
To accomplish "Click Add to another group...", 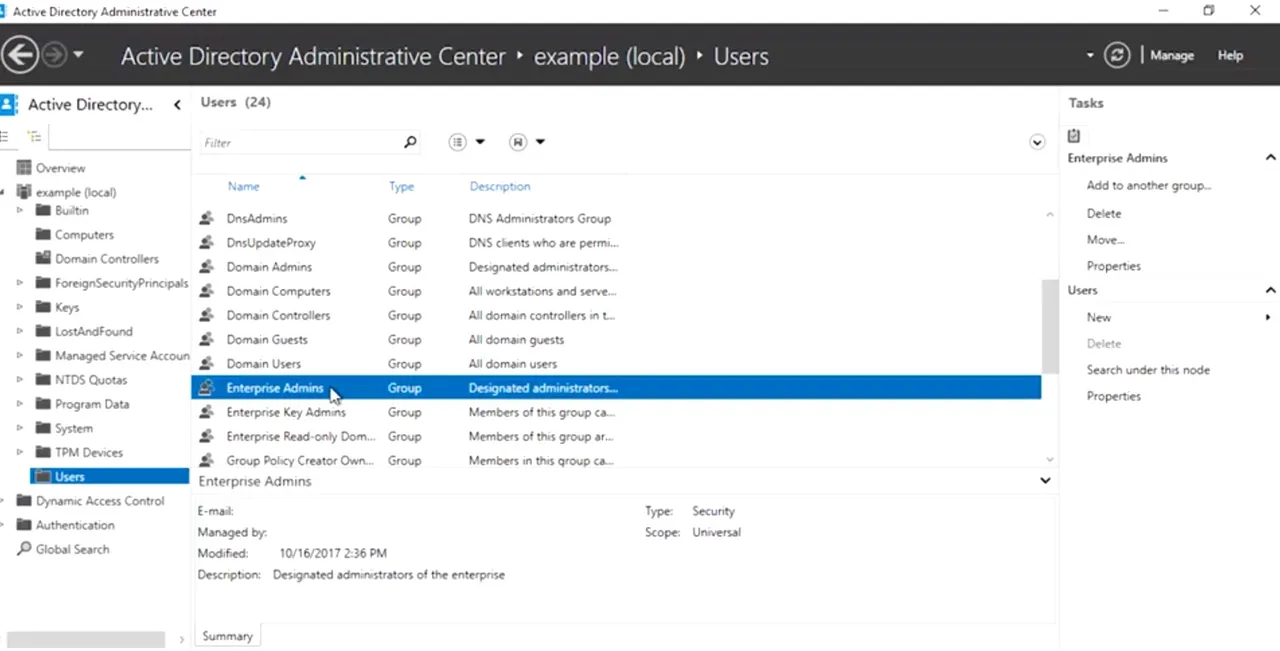I will (x=1149, y=185).
